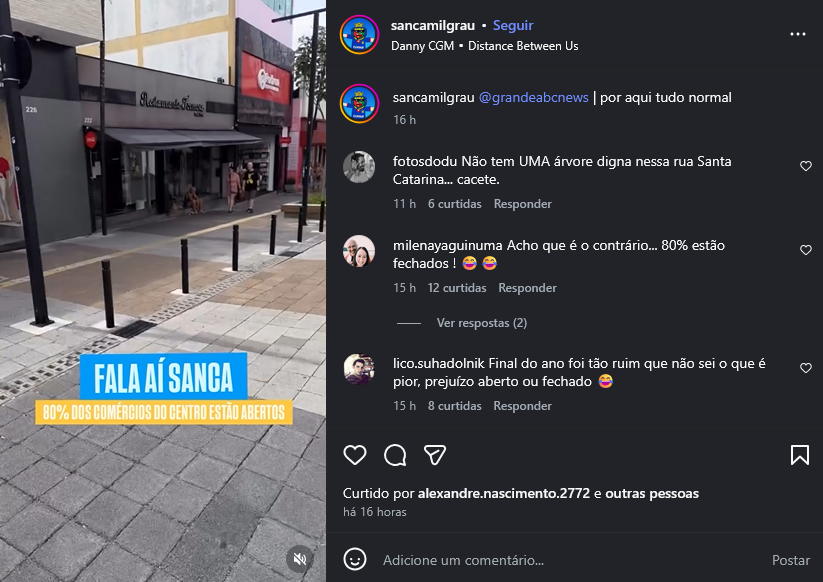This screenshot has width=823, height=582.
Task: Open comment bubble icon below comments
Action: (x=395, y=455)
